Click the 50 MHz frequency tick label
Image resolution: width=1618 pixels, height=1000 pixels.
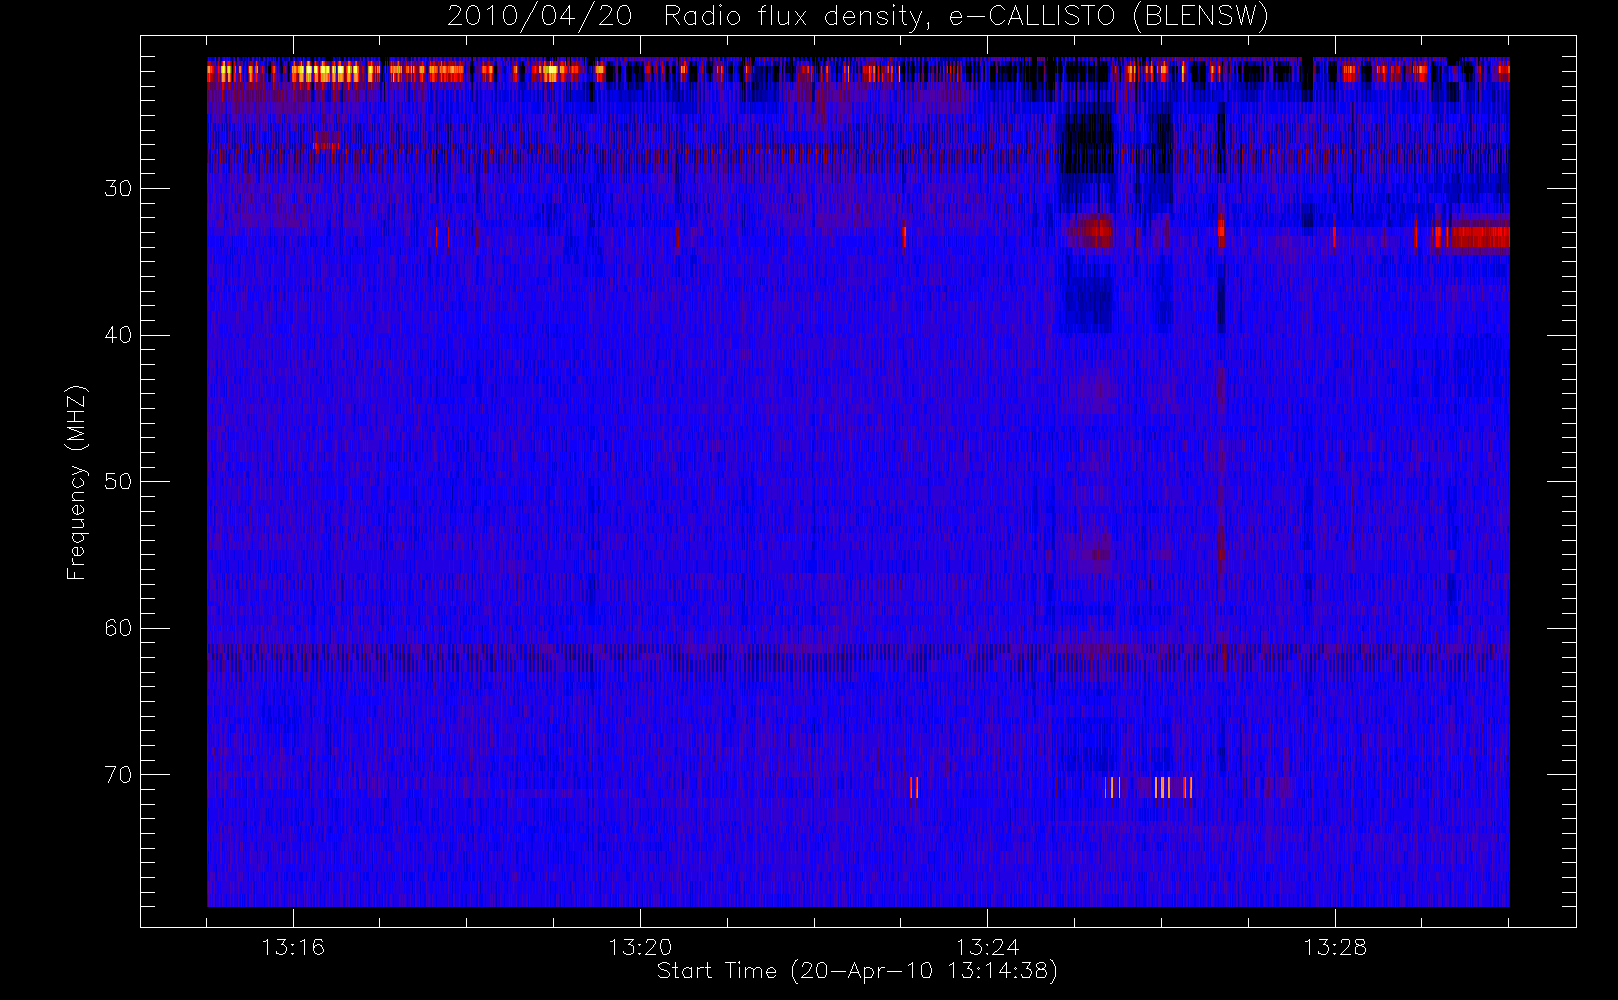click(118, 481)
